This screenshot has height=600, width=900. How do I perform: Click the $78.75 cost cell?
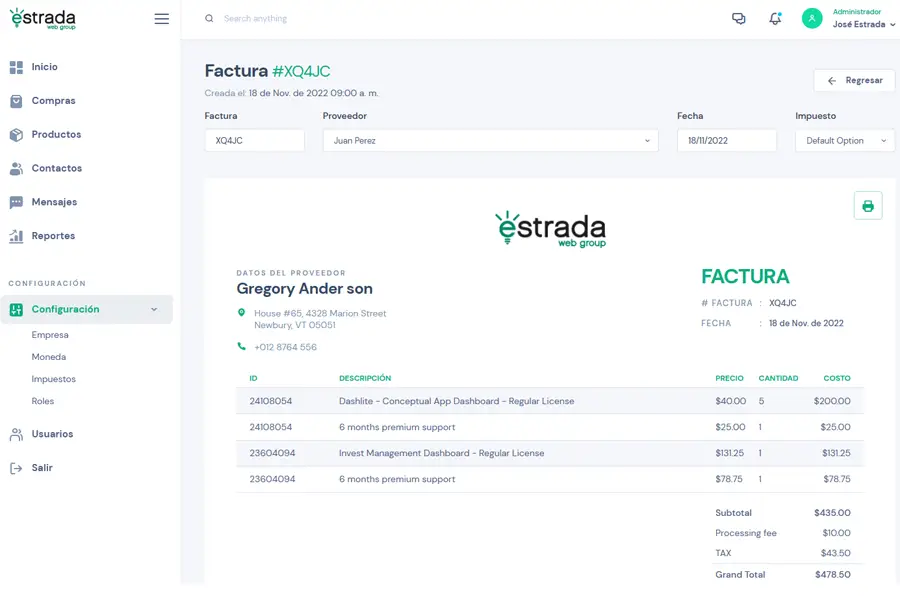coord(837,479)
